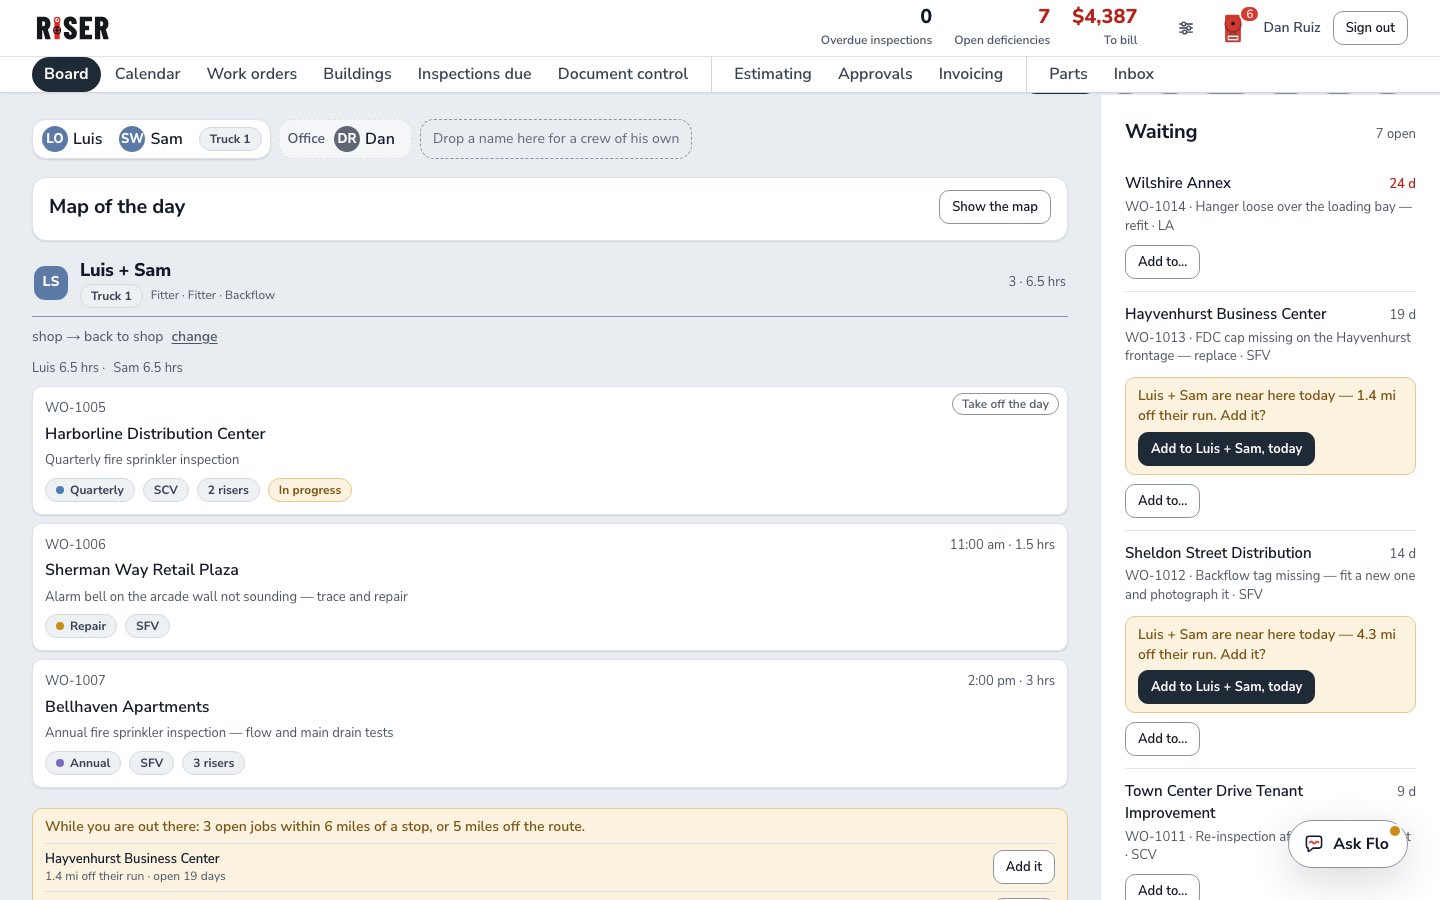Click the change route link
This screenshot has width=1440, height=900.
[x=194, y=337]
